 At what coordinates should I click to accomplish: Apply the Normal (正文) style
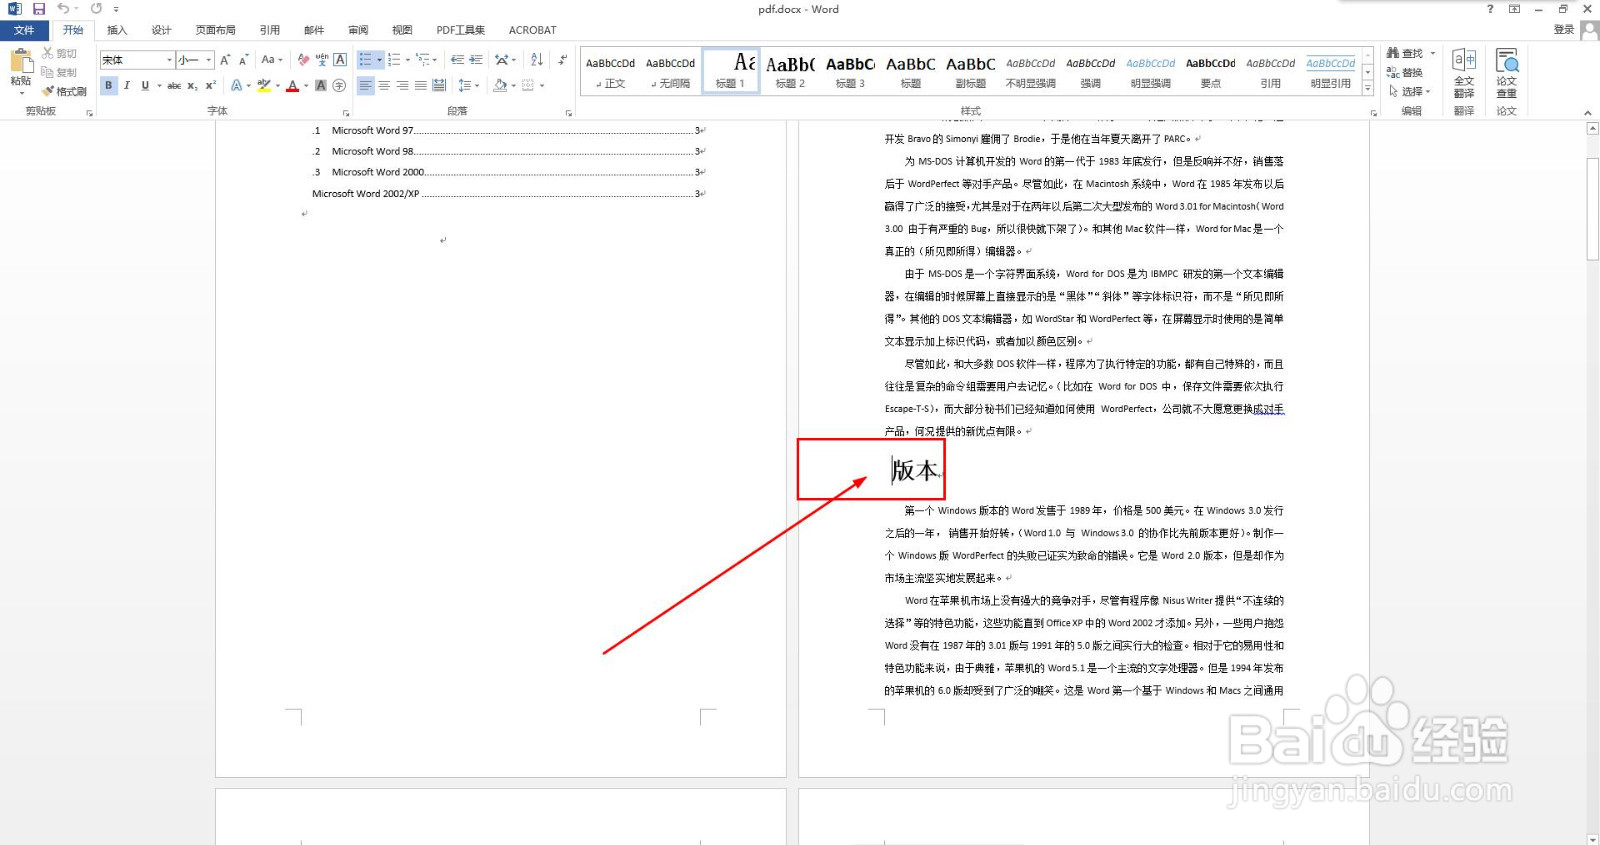pos(610,71)
